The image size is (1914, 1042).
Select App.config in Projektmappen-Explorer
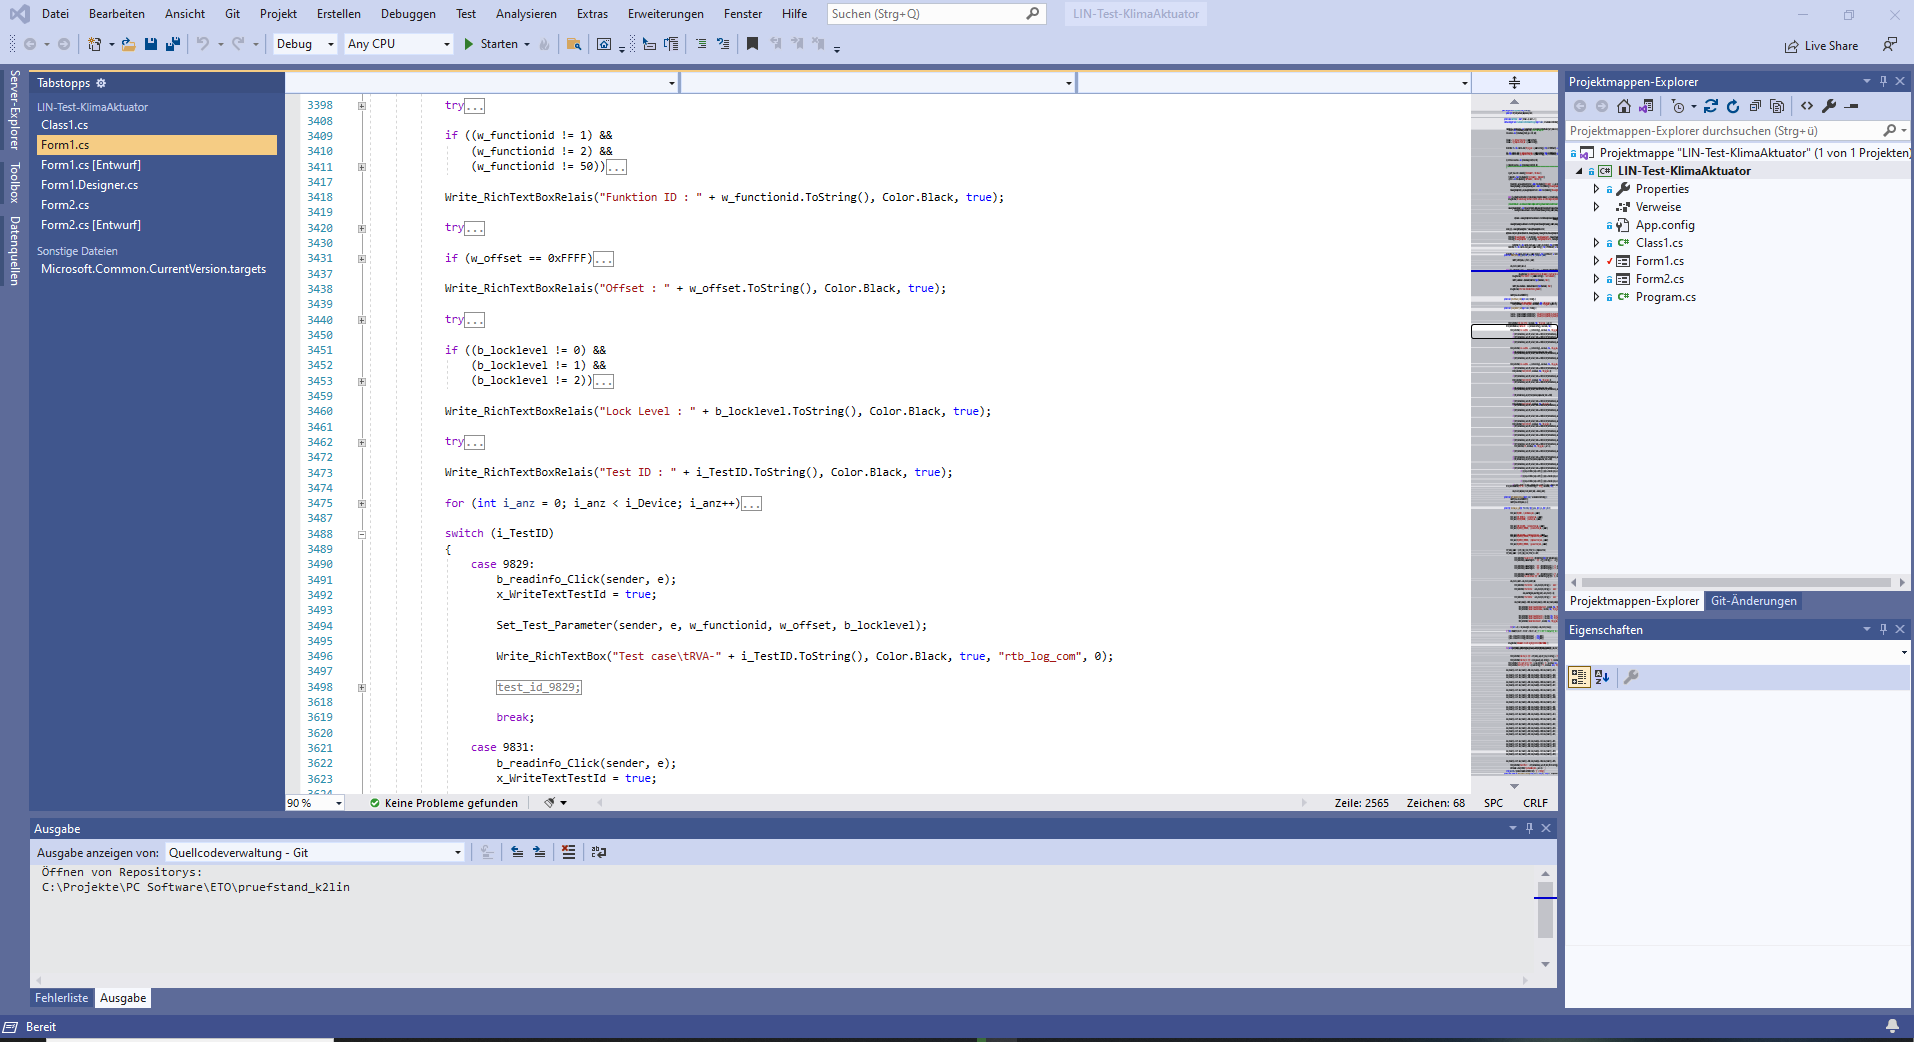[x=1665, y=225]
